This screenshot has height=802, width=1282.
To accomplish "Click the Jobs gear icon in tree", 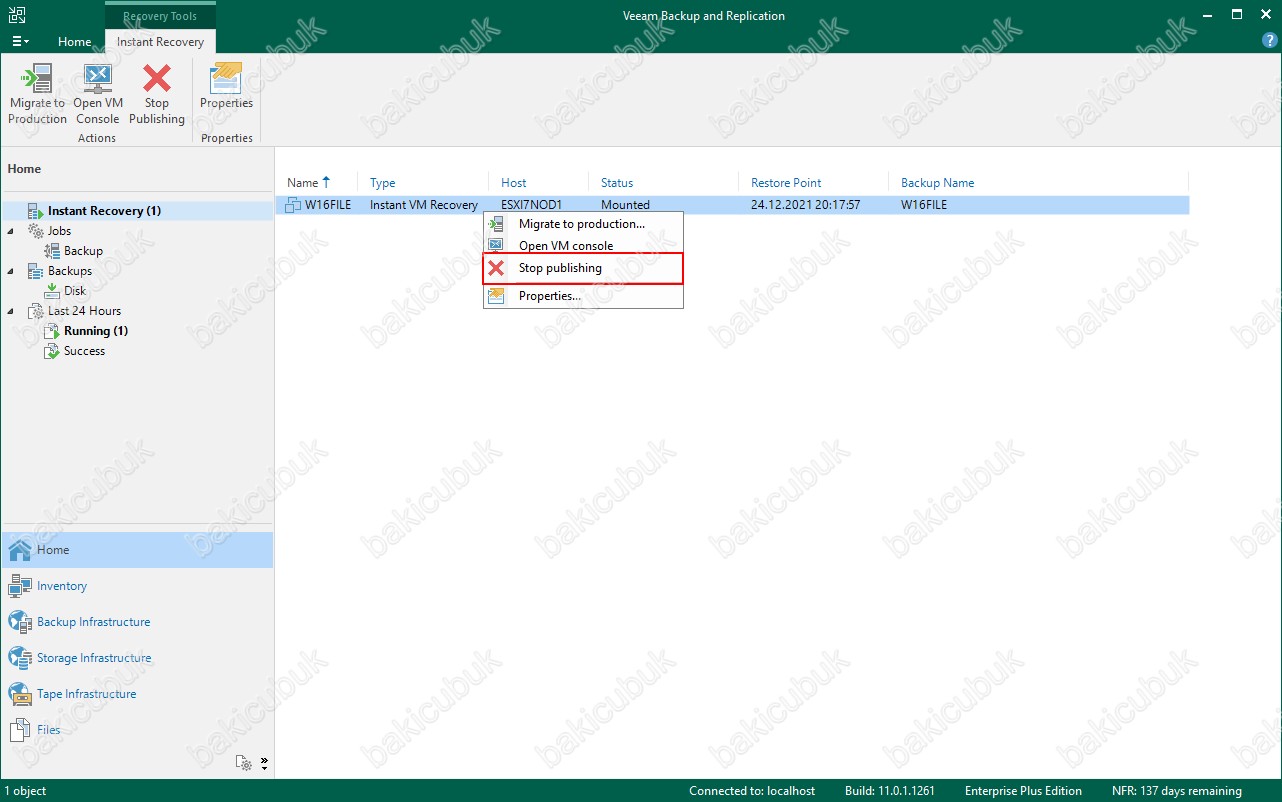I will pyautogui.click(x=35, y=231).
